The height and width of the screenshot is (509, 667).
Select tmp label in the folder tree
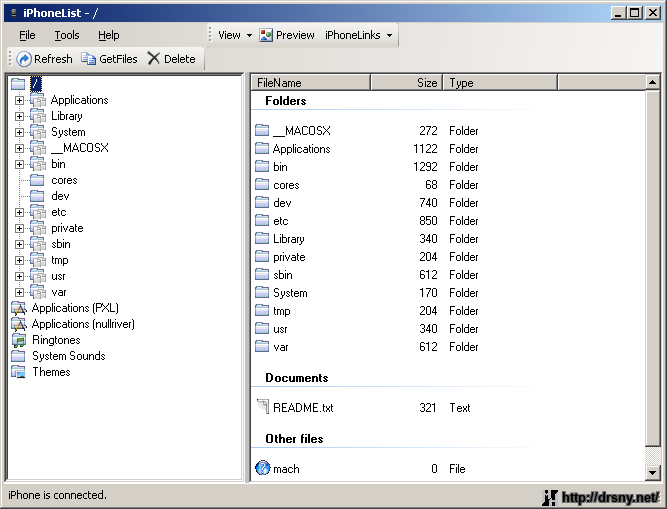coord(60,260)
